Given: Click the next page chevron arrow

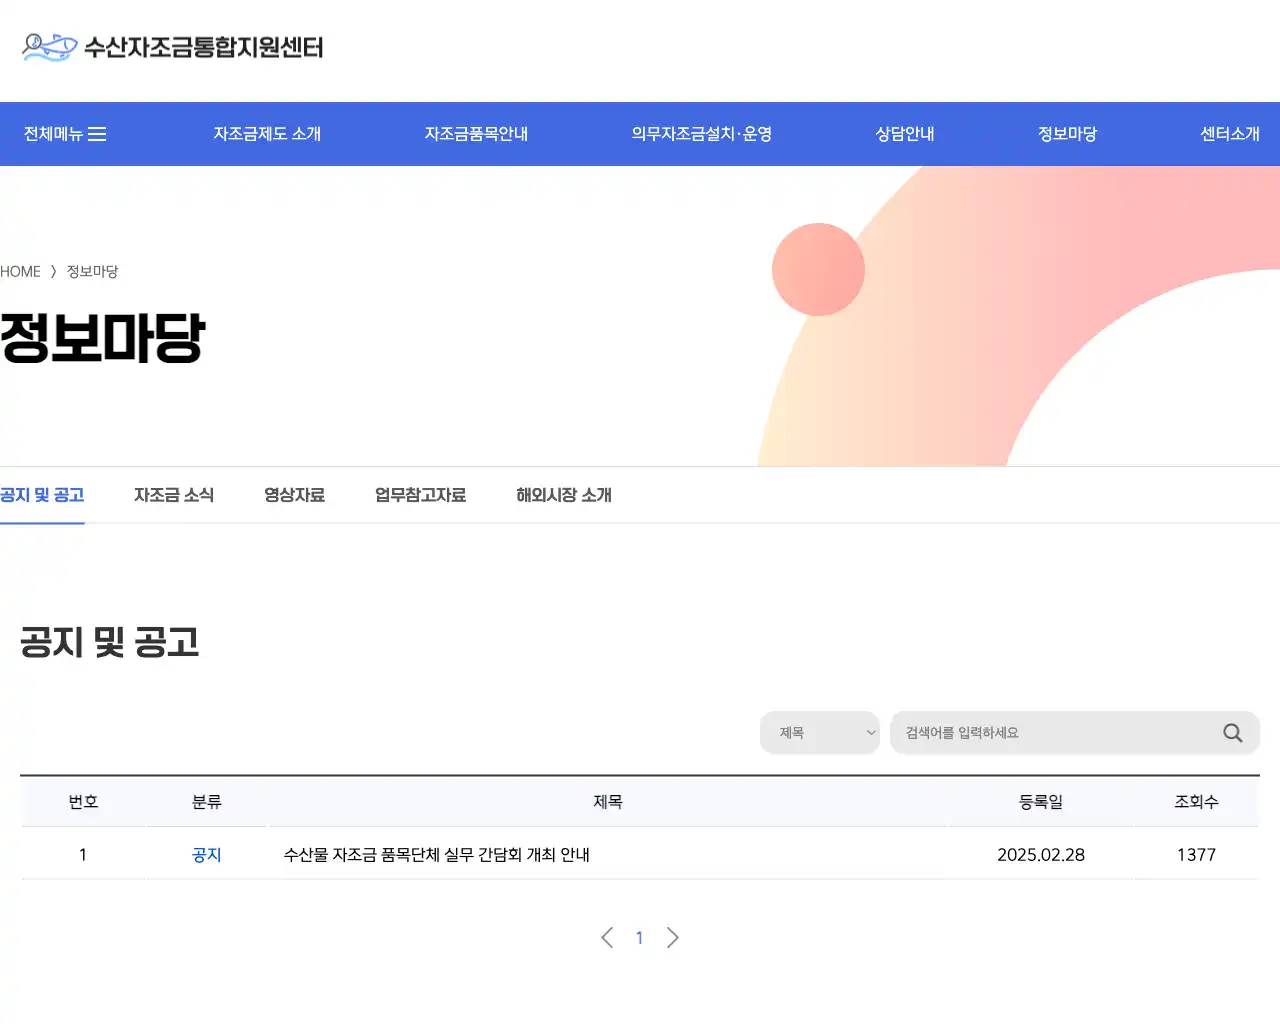Looking at the screenshot, I should [672, 938].
